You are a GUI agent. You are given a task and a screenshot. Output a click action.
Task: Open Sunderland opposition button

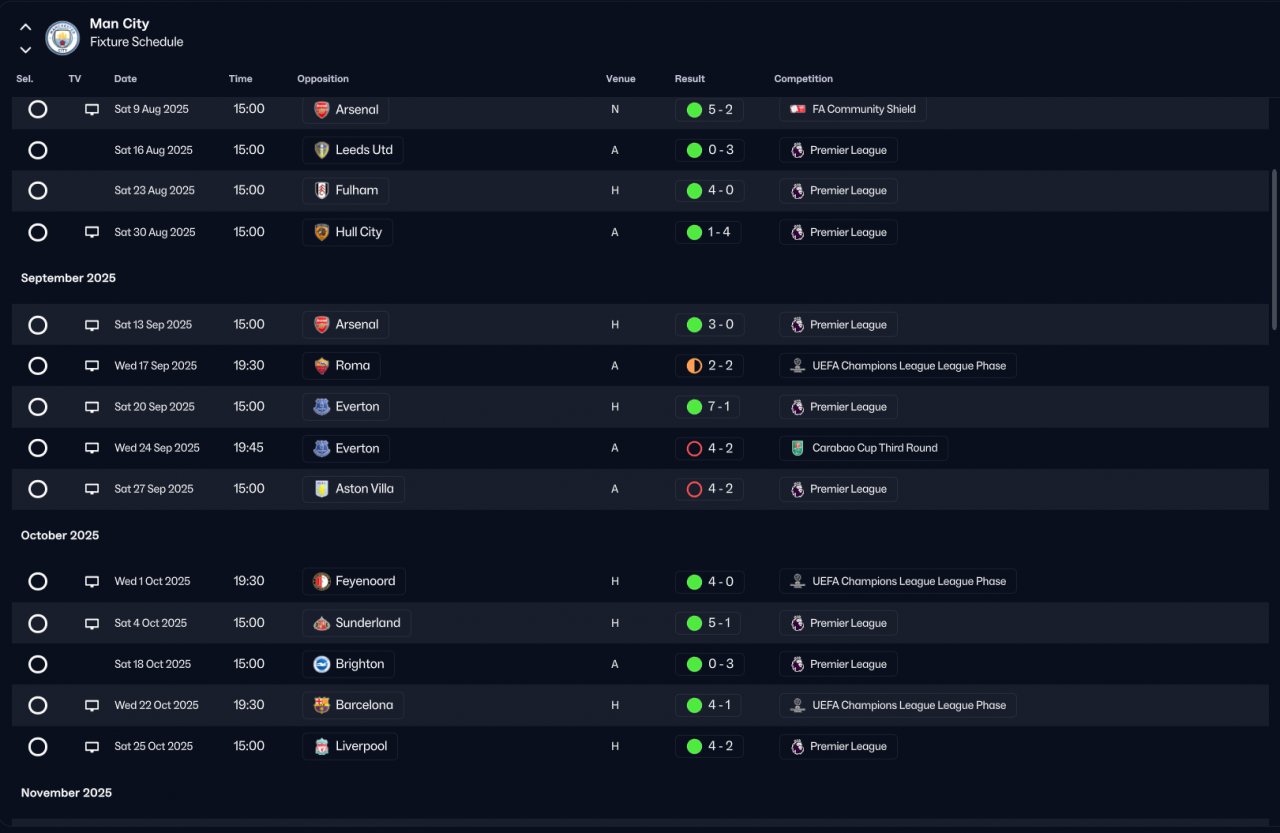click(356, 623)
